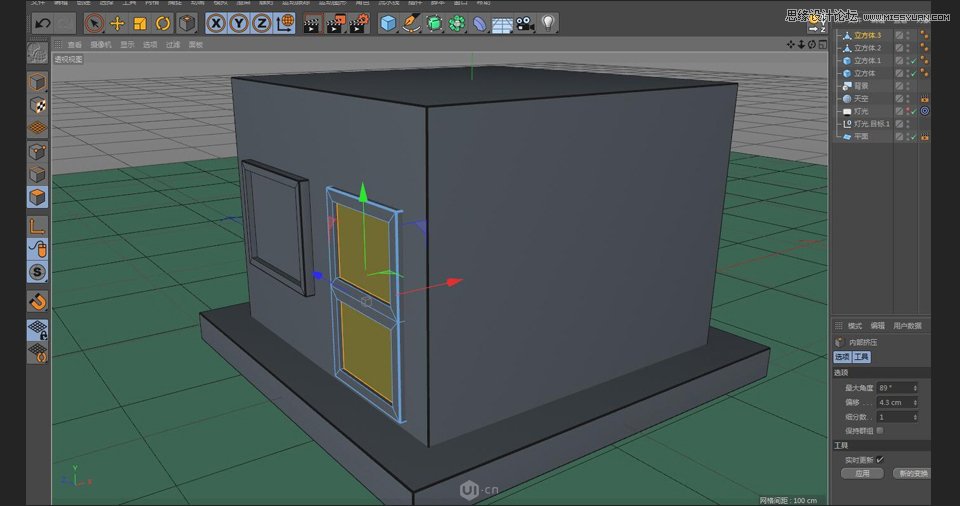Viewport: 960px width, 506px height.
Task: Click the 最大角度 value stepper arrows
Action: pos(915,388)
